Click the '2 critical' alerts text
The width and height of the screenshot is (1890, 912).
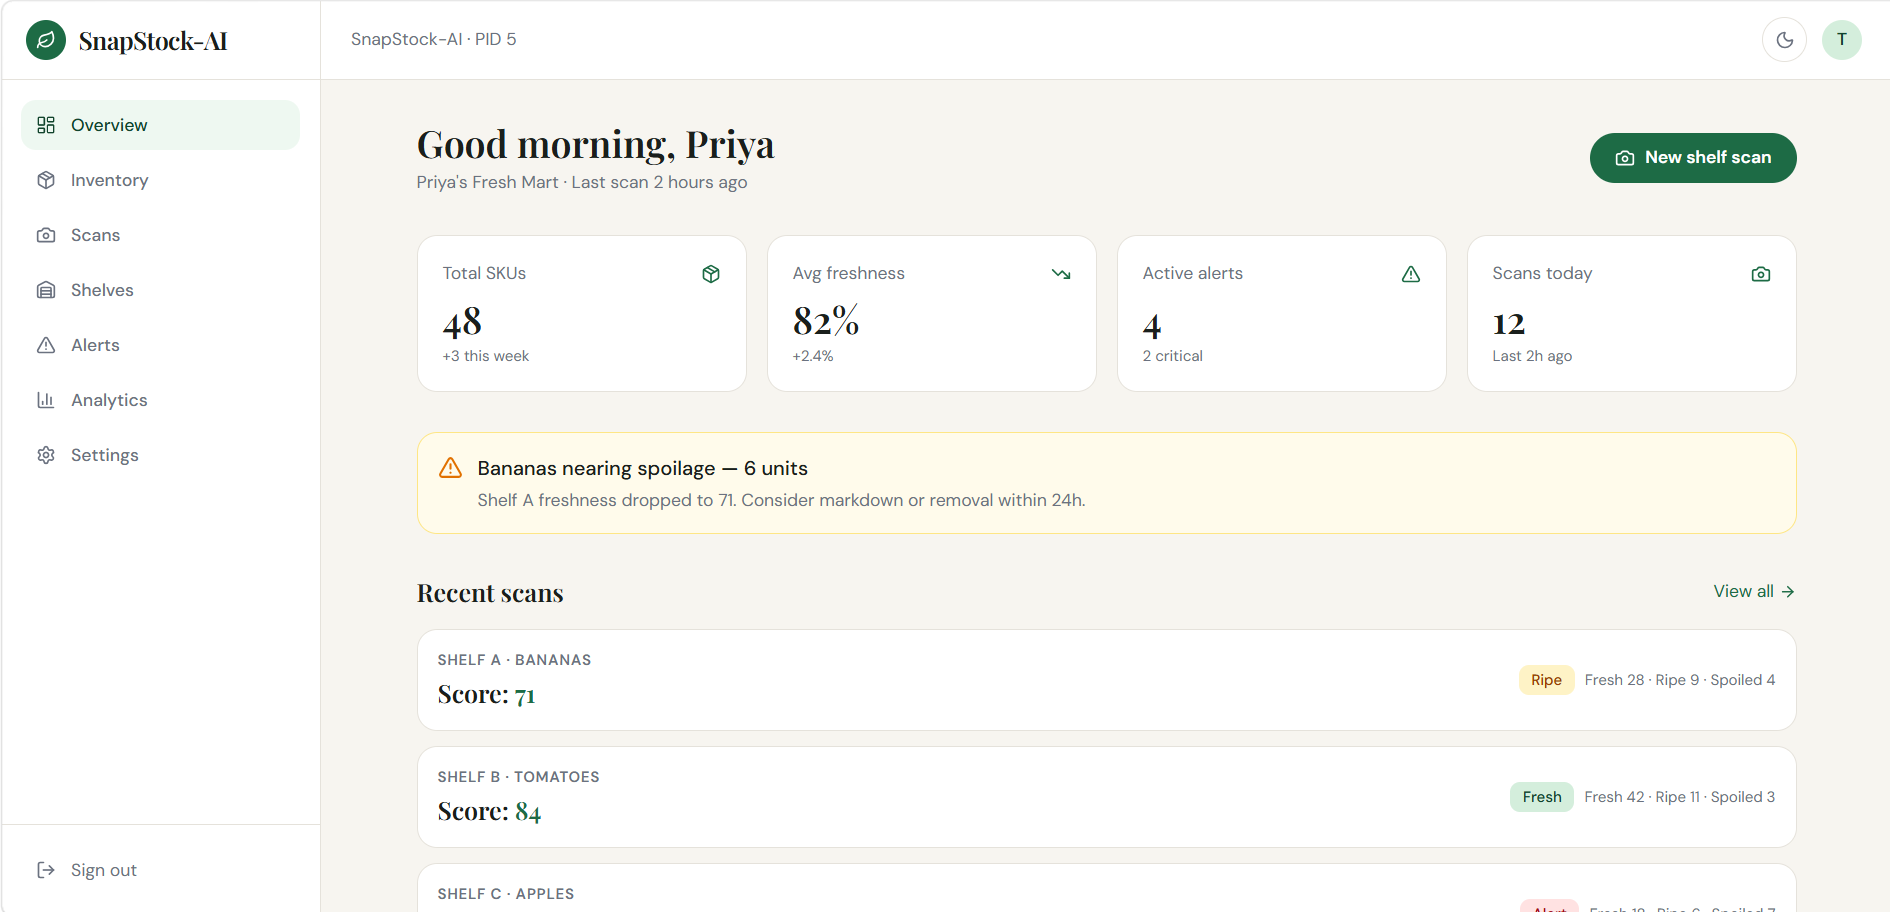tap(1172, 356)
